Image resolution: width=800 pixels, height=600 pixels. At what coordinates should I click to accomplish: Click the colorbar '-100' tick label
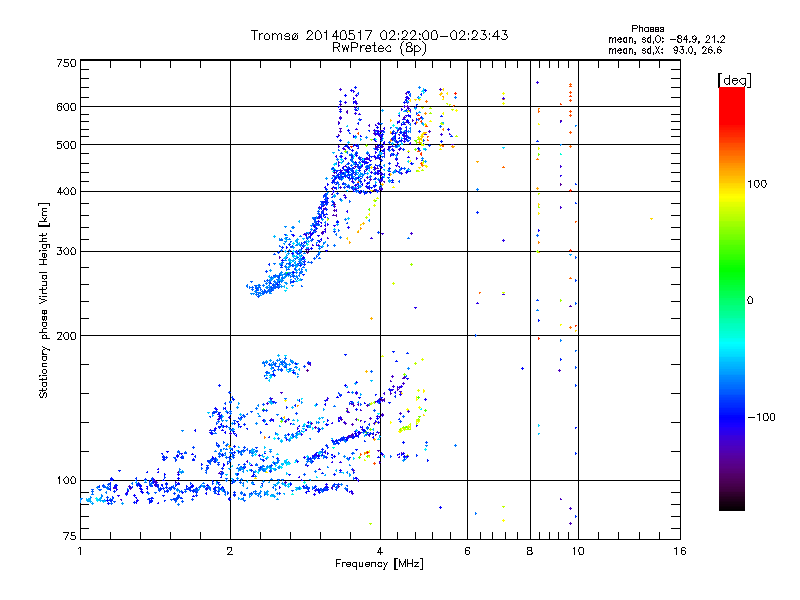click(x=761, y=417)
